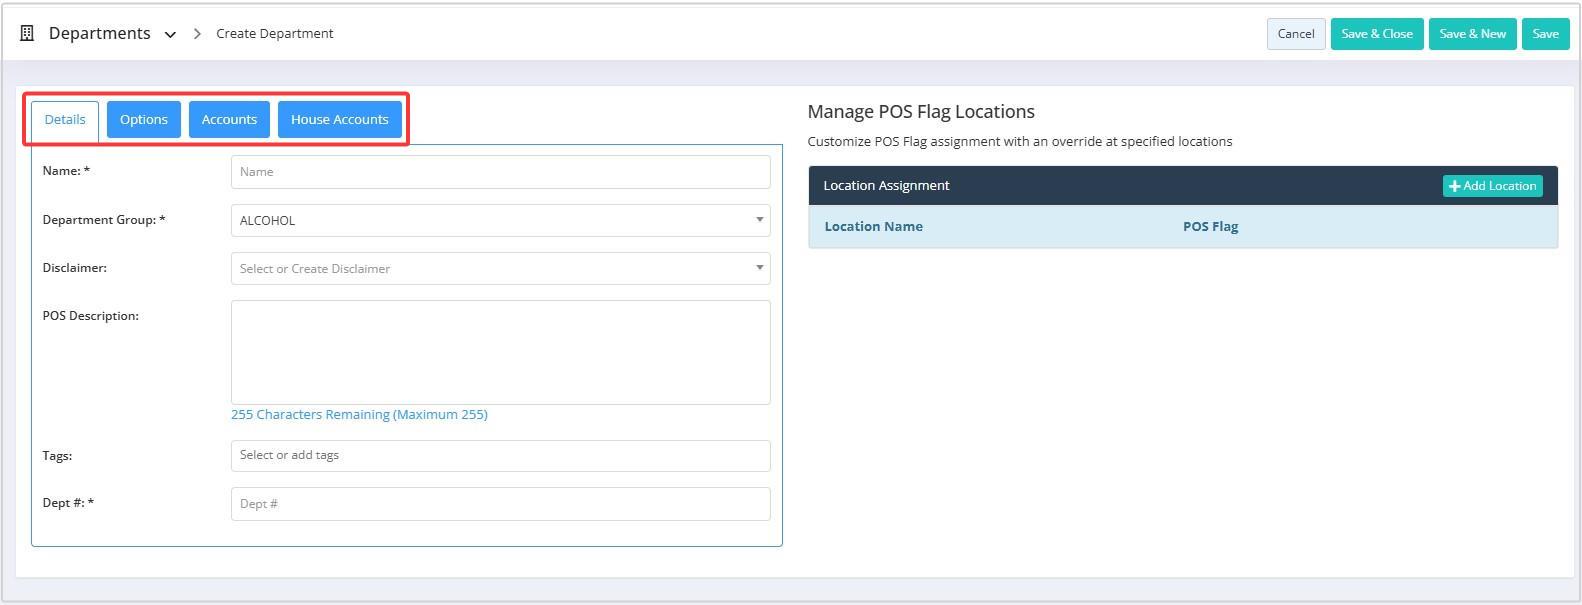
Task: Click the Disclaimer label
Action: click(74, 268)
